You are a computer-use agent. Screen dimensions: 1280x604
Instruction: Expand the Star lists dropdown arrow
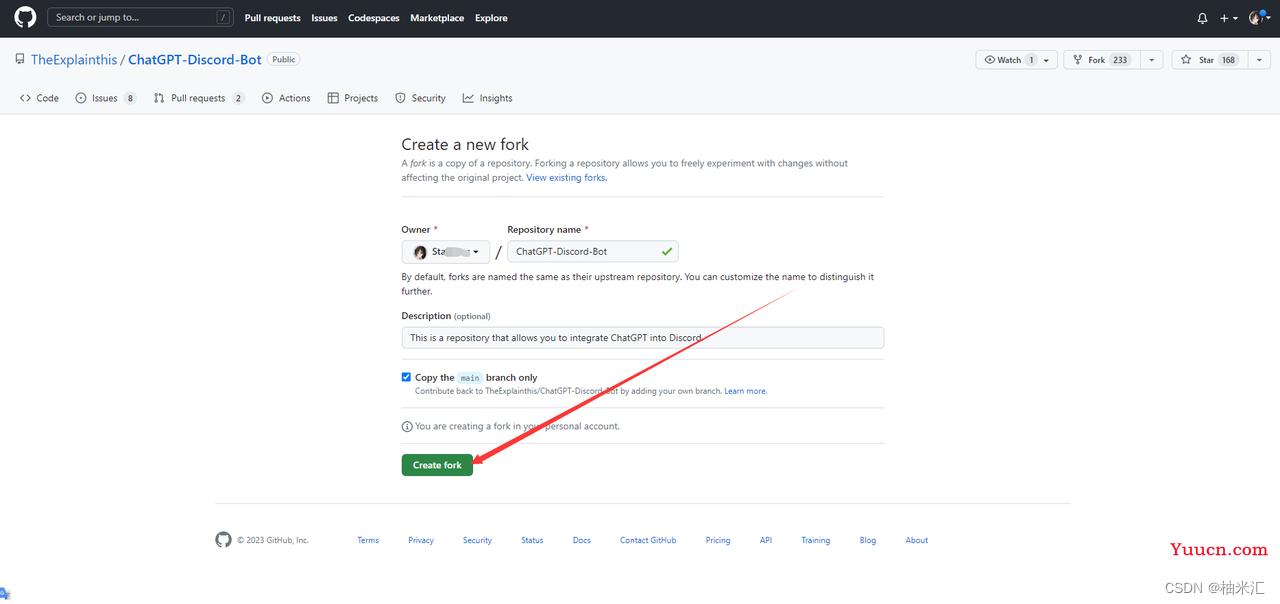coord(1258,60)
